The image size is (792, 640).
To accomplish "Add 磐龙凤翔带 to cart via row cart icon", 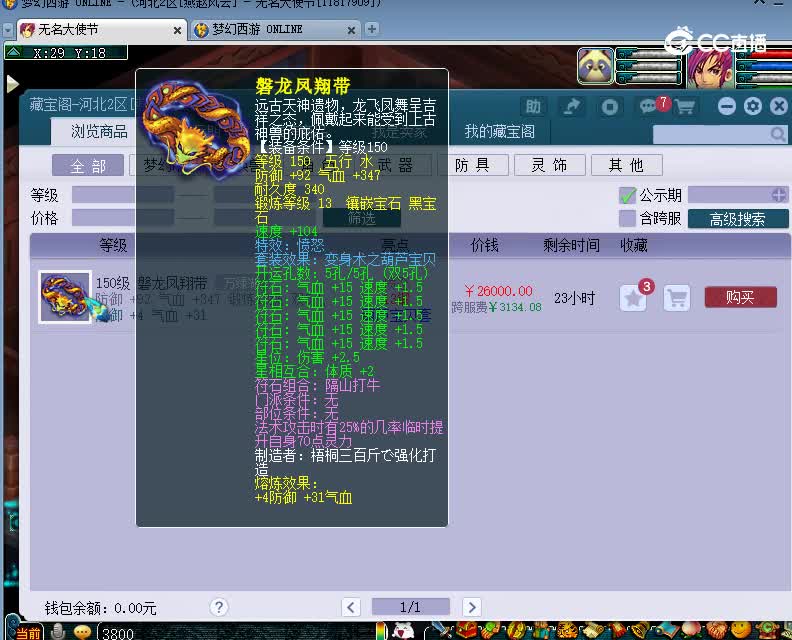I will pos(677,298).
